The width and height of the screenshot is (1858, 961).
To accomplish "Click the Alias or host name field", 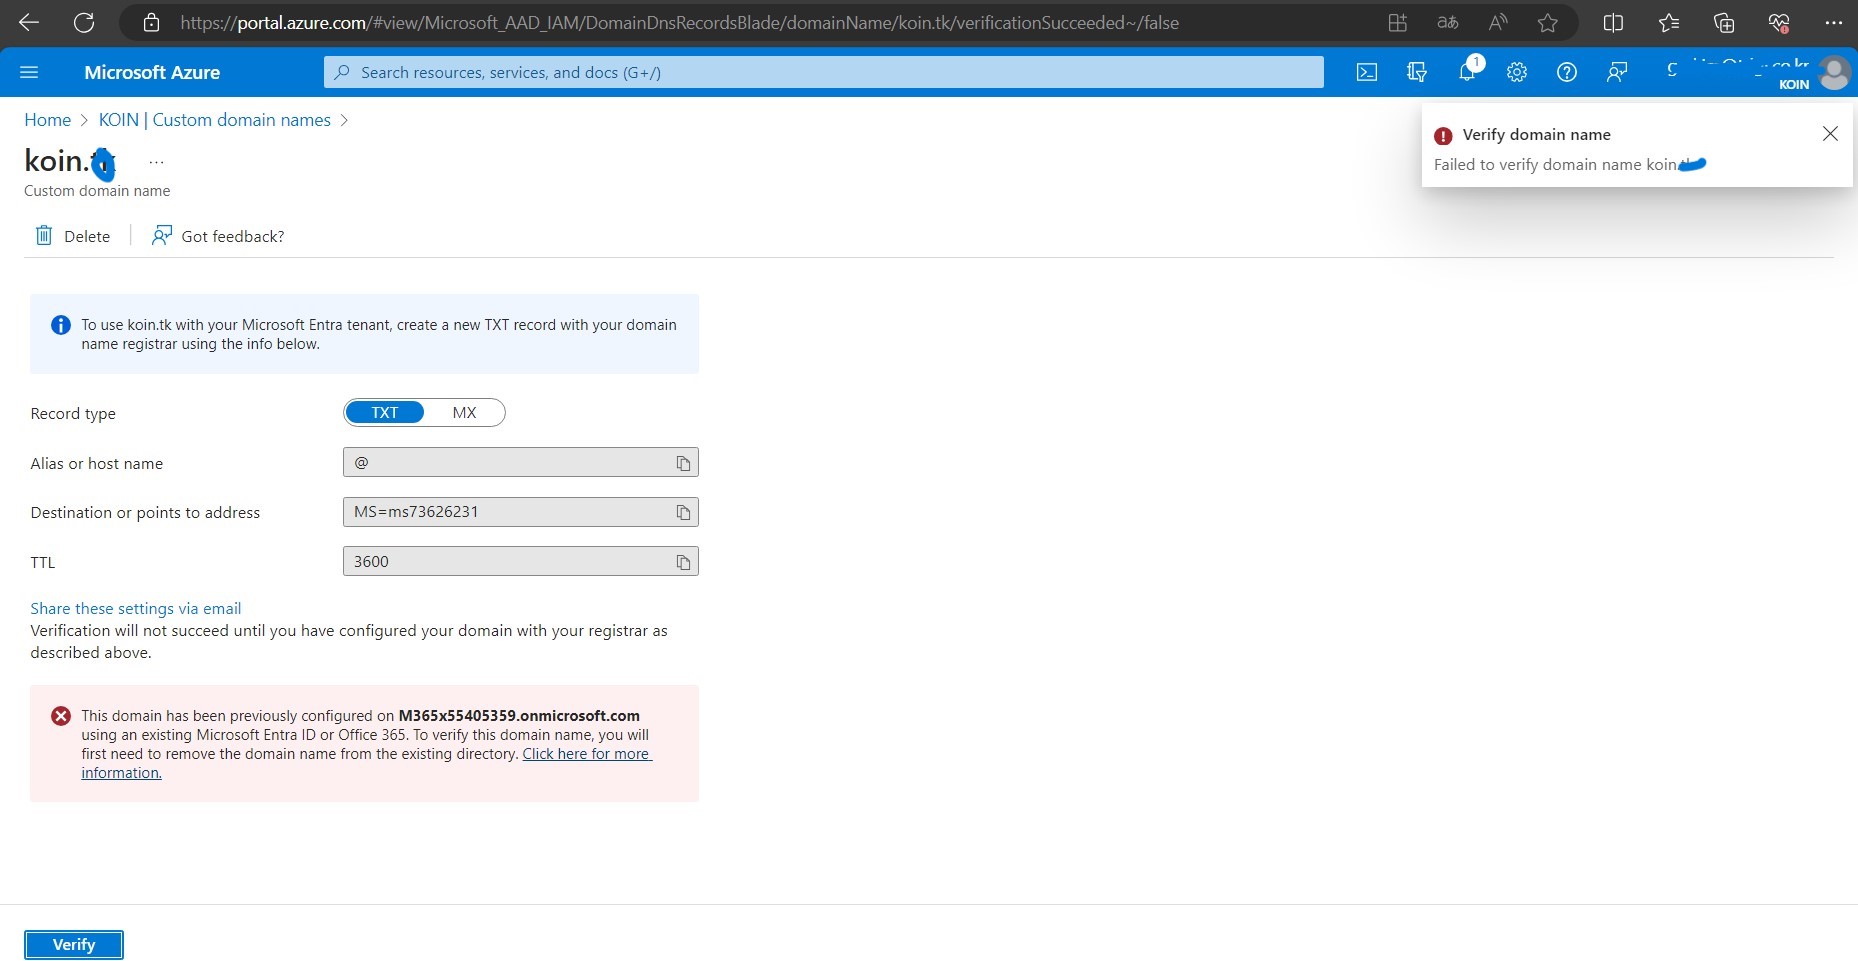I will click(x=520, y=462).
